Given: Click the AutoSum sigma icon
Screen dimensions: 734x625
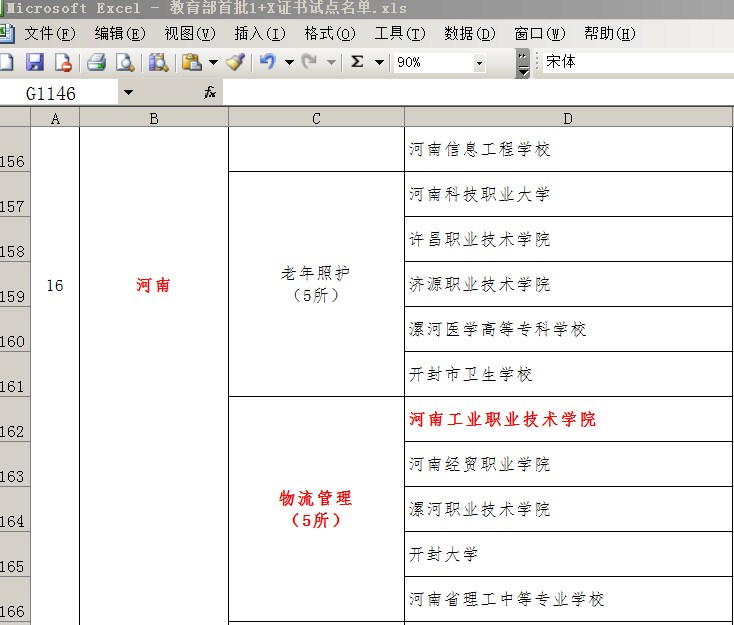Looking at the screenshot, I should (x=357, y=62).
